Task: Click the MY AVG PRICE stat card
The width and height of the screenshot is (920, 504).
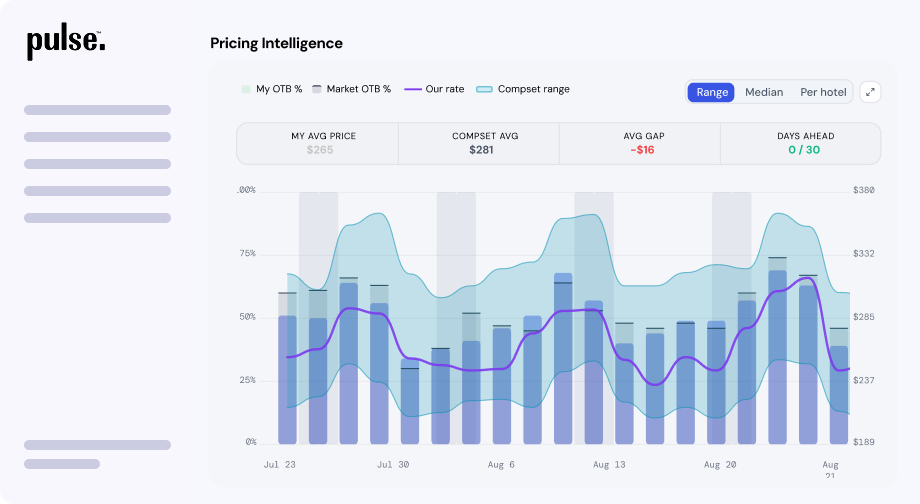Action: 317,143
